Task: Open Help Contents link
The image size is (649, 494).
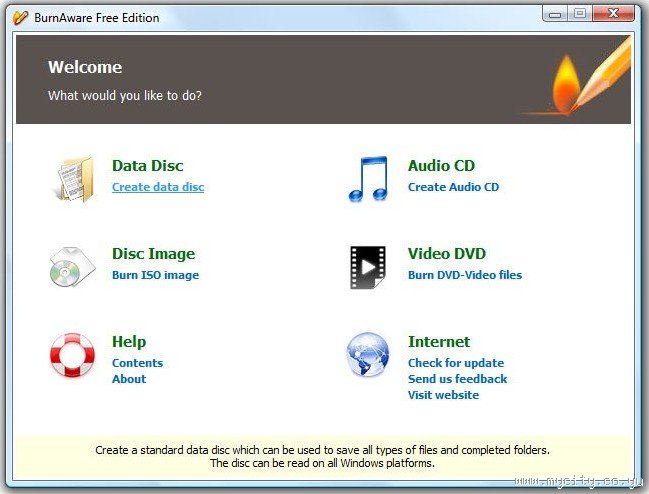Action: [137, 363]
